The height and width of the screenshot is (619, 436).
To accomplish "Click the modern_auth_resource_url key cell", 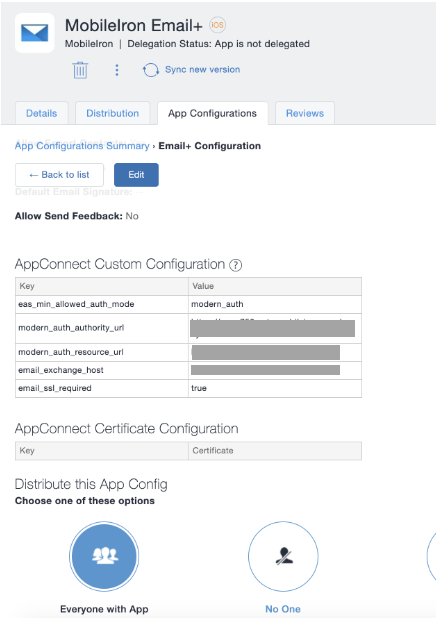I will [102, 352].
